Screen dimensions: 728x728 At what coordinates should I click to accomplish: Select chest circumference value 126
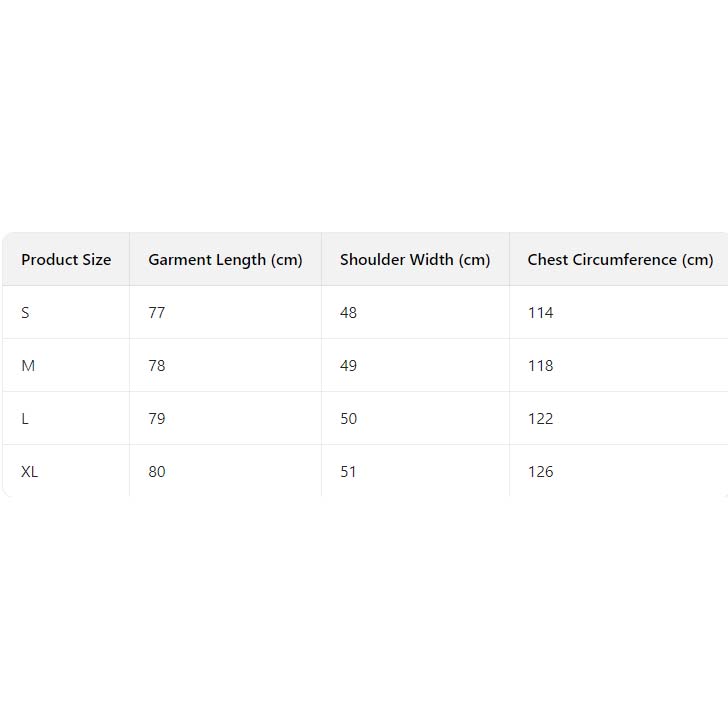click(540, 472)
